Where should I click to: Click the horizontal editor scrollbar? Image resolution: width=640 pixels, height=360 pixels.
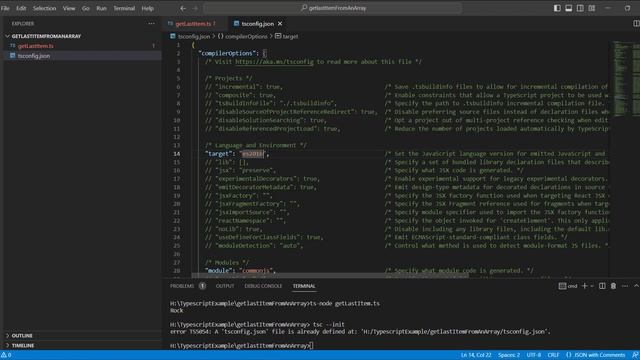[x=330, y=276]
